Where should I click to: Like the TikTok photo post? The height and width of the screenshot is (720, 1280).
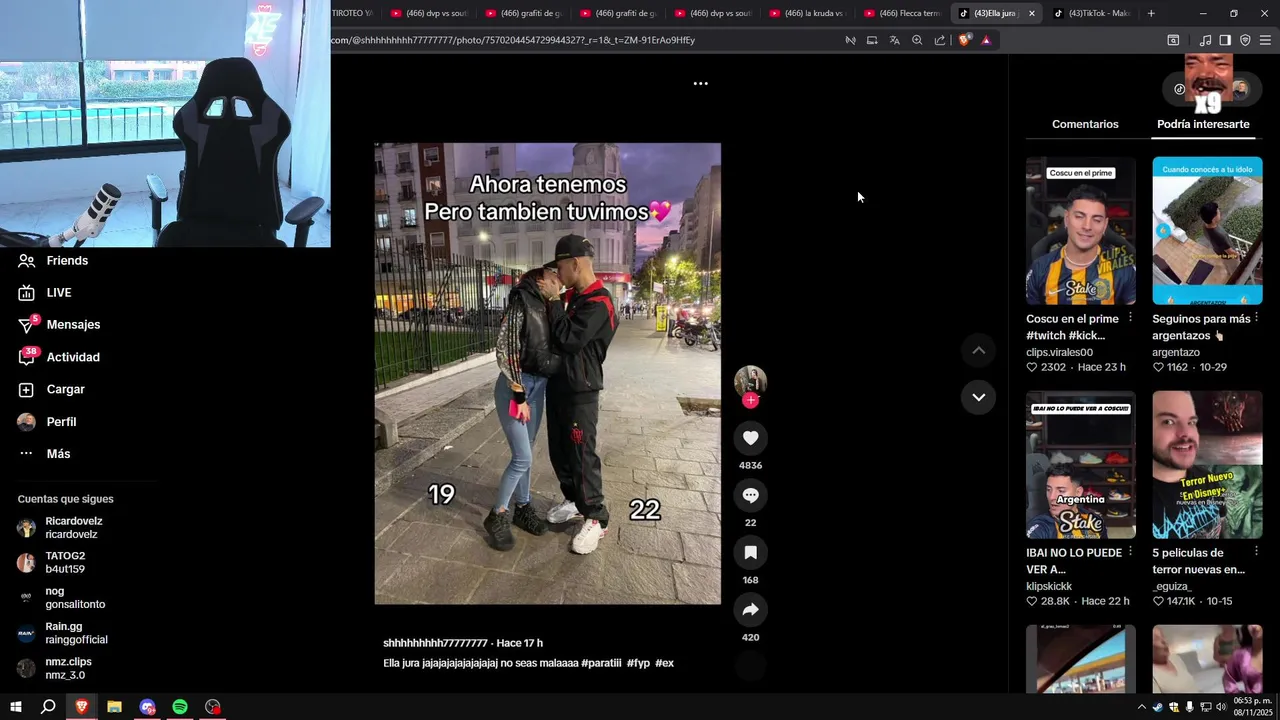point(750,438)
